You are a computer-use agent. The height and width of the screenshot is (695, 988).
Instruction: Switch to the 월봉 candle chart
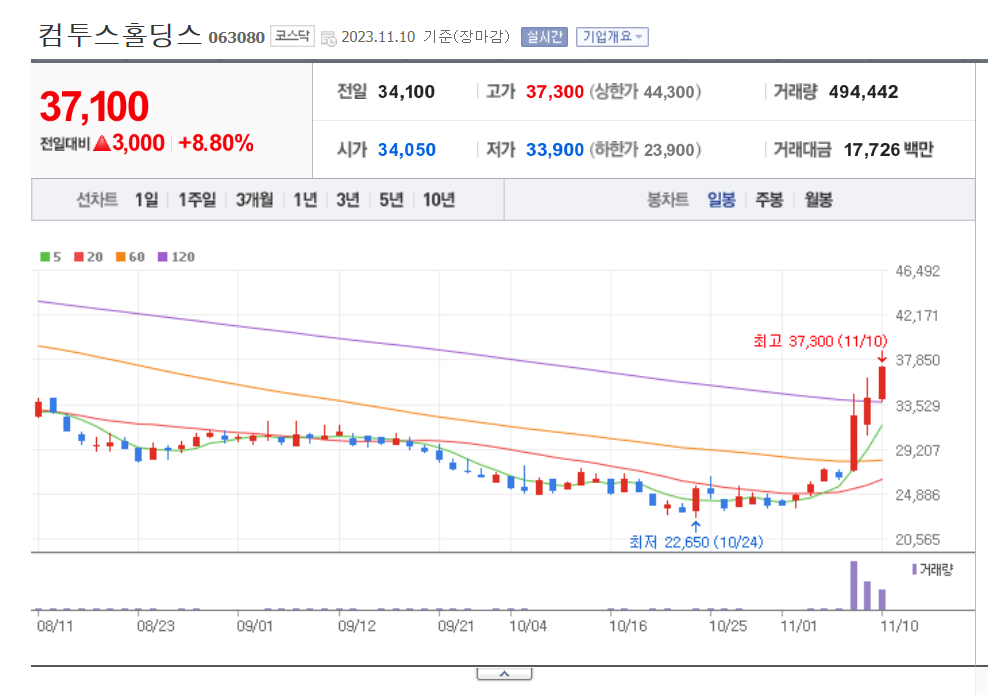click(819, 200)
